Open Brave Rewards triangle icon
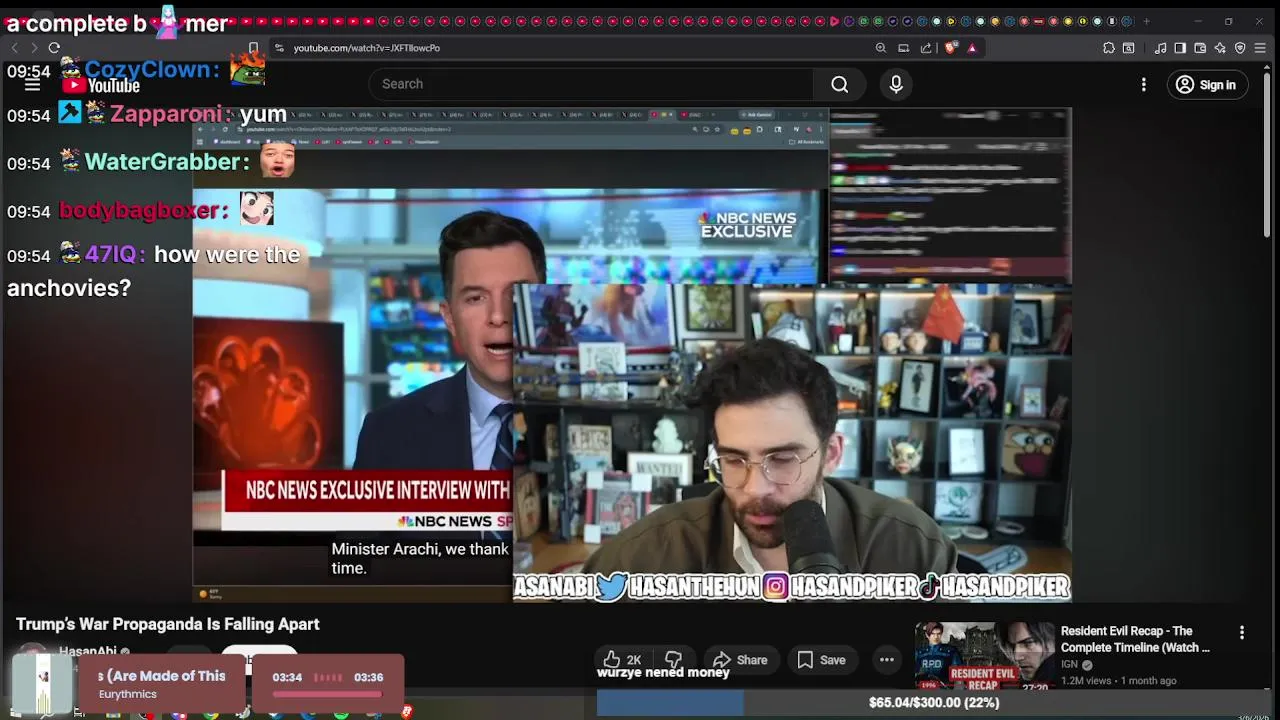 tap(971, 48)
